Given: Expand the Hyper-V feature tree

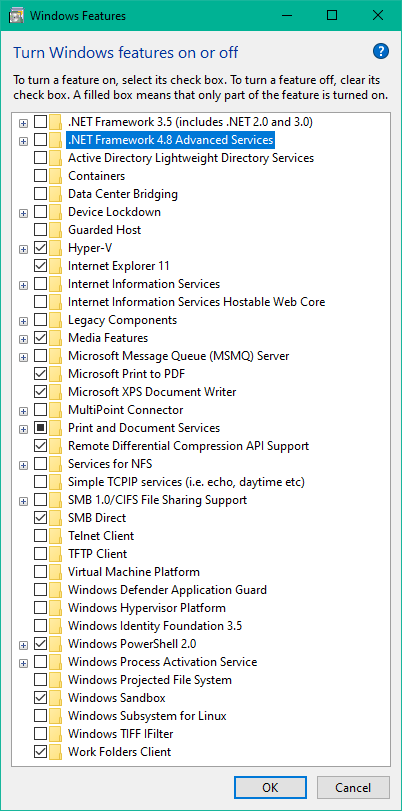Looking at the screenshot, I should [x=23, y=249].
